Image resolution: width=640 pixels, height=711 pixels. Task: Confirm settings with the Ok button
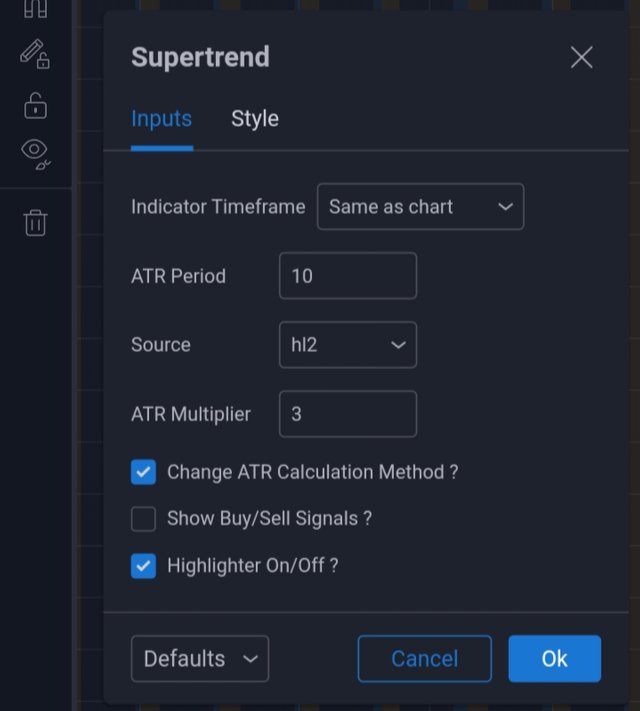[554, 659]
